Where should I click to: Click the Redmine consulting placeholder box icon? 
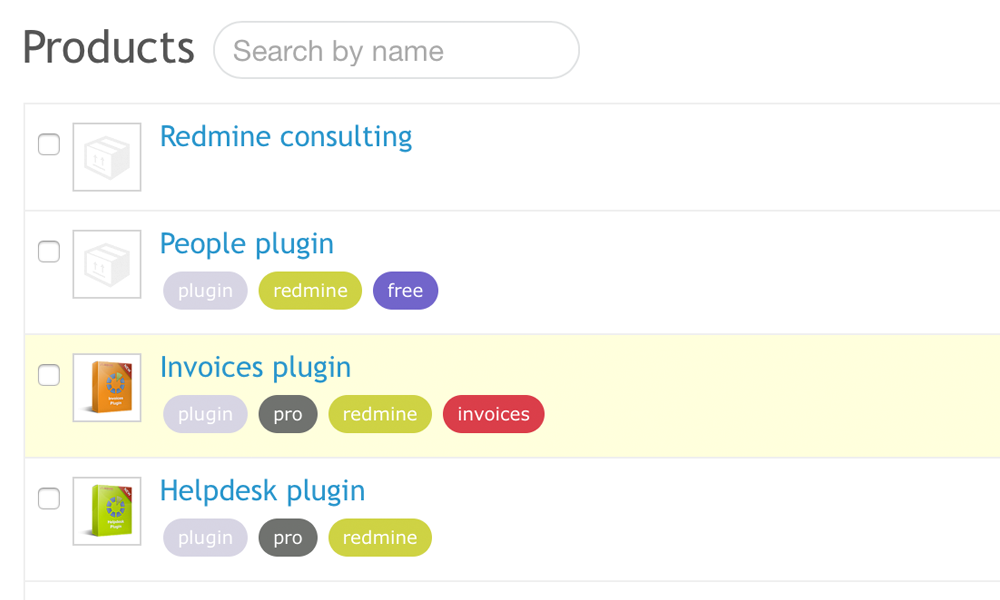click(107, 157)
